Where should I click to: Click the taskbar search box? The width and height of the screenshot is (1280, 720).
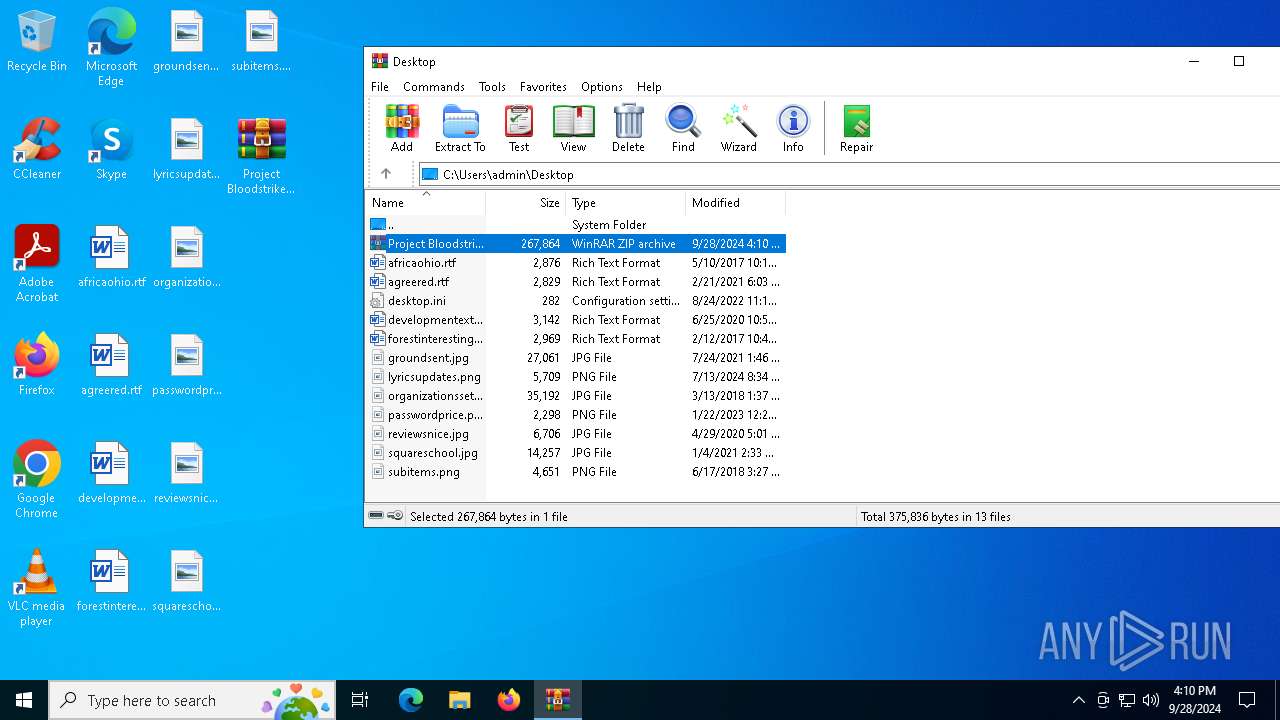click(x=192, y=700)
